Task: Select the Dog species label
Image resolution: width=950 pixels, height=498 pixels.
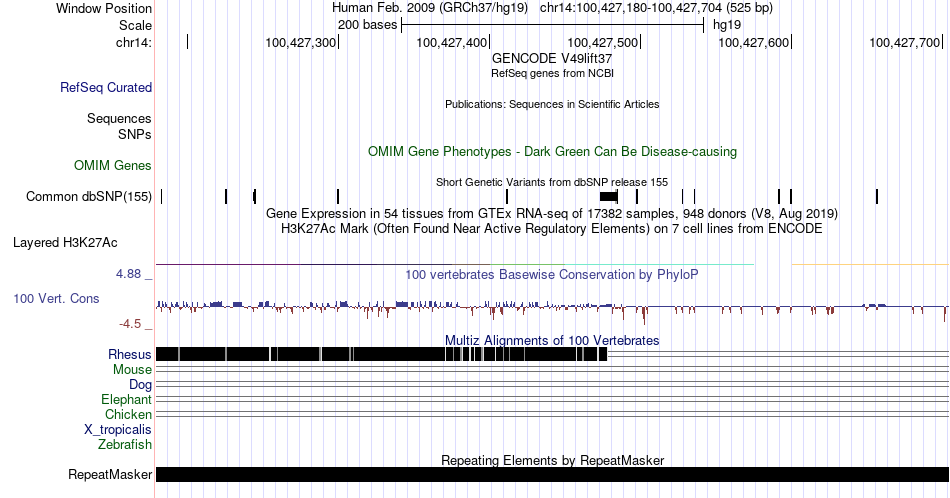Action: coord(140,385)
